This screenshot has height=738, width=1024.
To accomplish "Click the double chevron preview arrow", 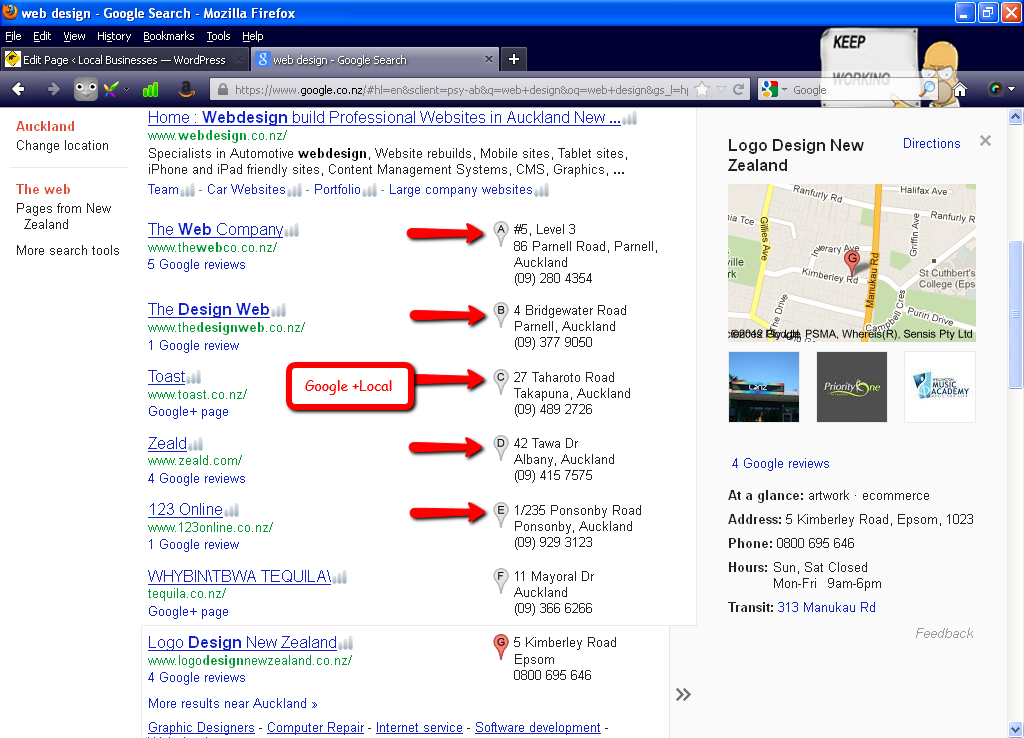I will pos(683,694).
